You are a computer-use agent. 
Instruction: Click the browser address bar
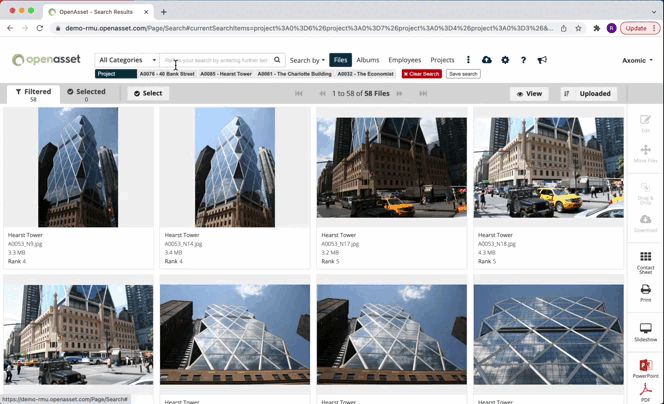point(309,28)
